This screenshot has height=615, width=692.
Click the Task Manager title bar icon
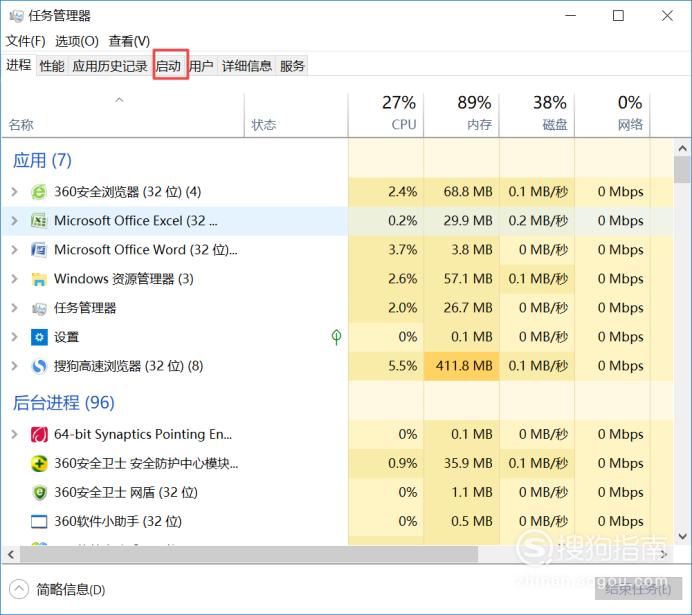tap(16, 16)
